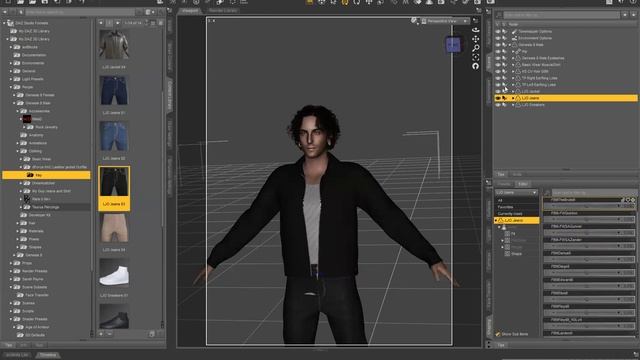Viewport: 640px width, 360px height.
Task: Select the LJO Sneakers 01 thumbnail
Action: [114, 273]
